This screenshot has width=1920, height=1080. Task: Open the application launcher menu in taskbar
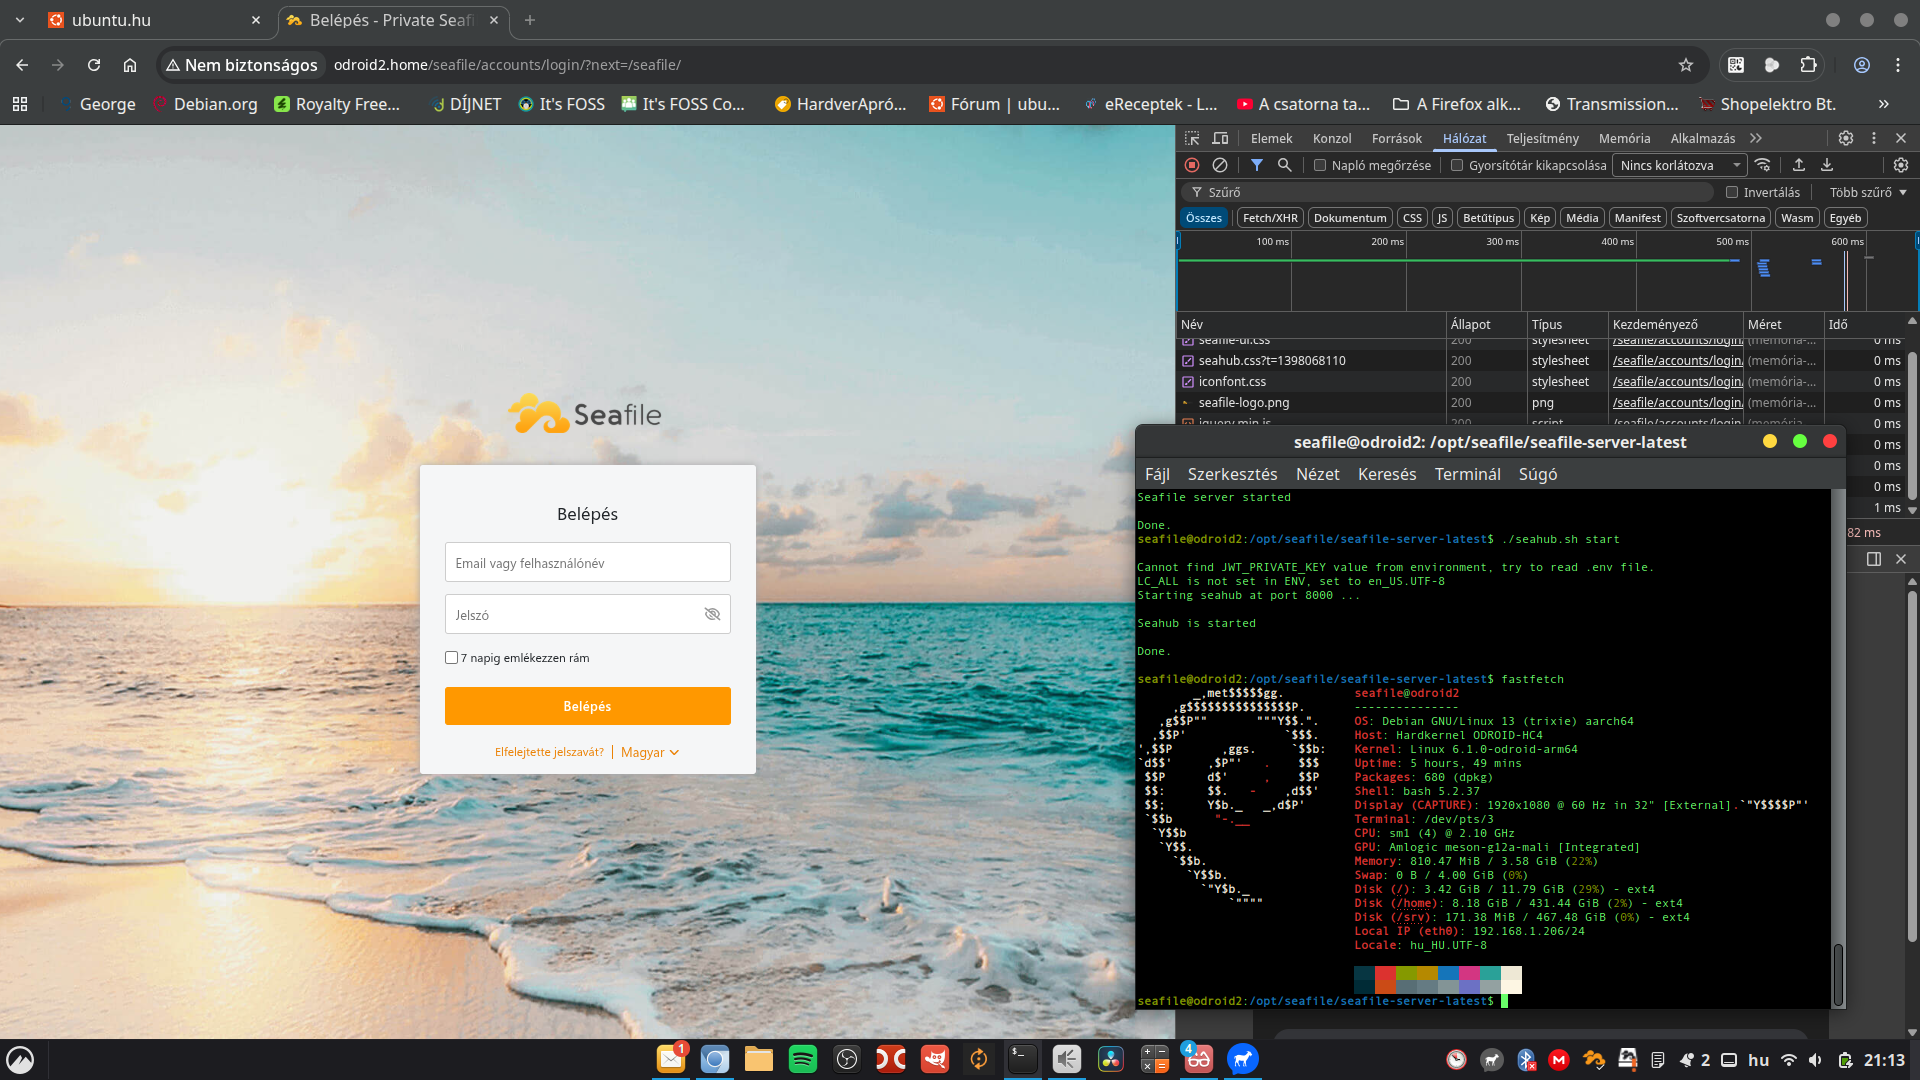[x=20, y=1060]
